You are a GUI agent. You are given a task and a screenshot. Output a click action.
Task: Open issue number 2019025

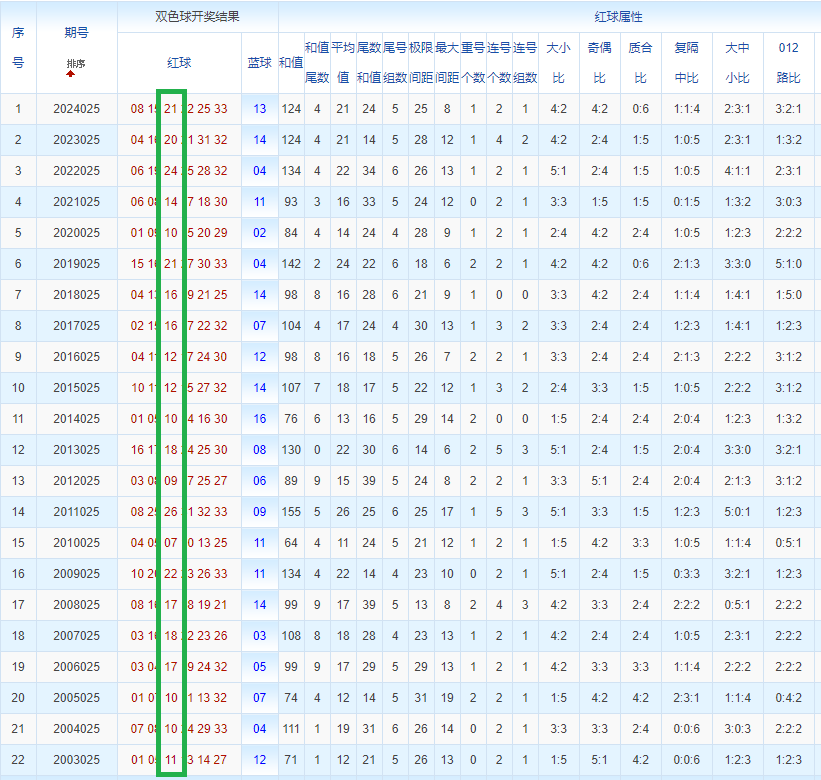pos(76,264)
